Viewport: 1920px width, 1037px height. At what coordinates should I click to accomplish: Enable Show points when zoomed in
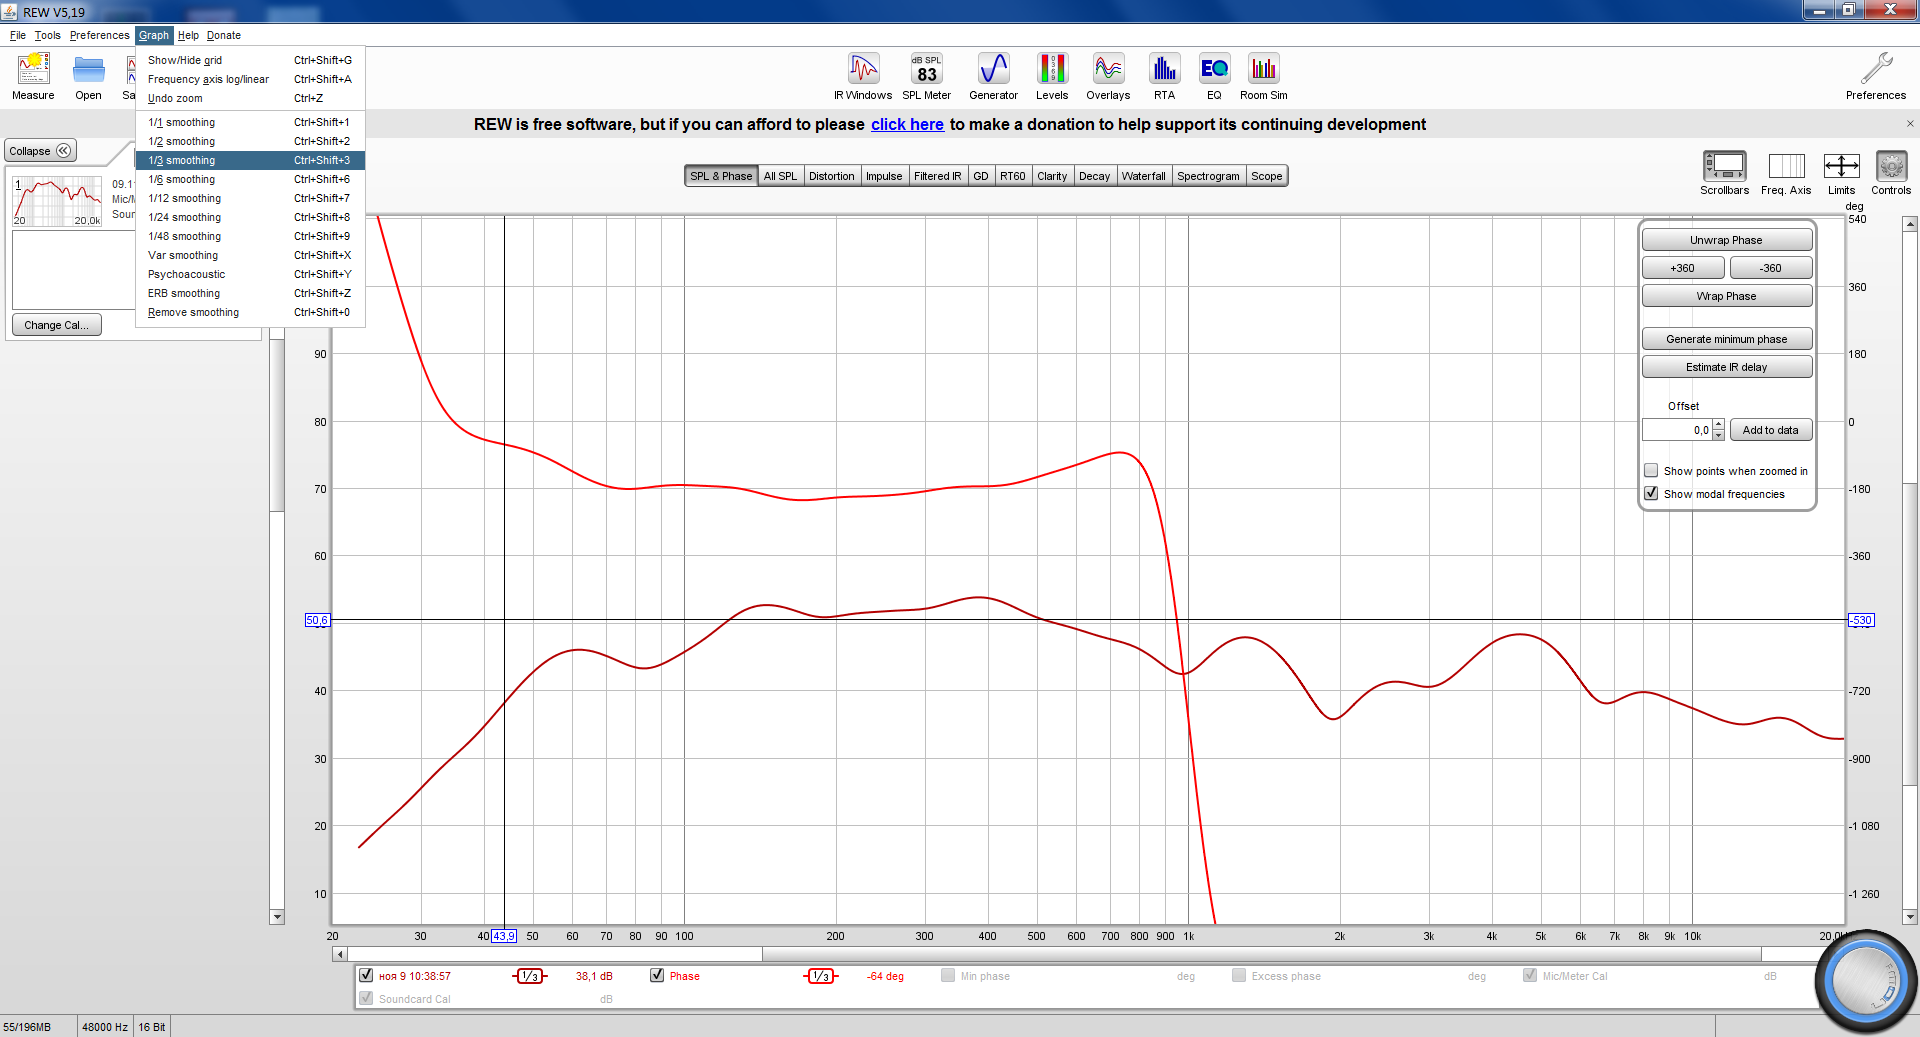pyautogui.click(x=1651, y=471)
